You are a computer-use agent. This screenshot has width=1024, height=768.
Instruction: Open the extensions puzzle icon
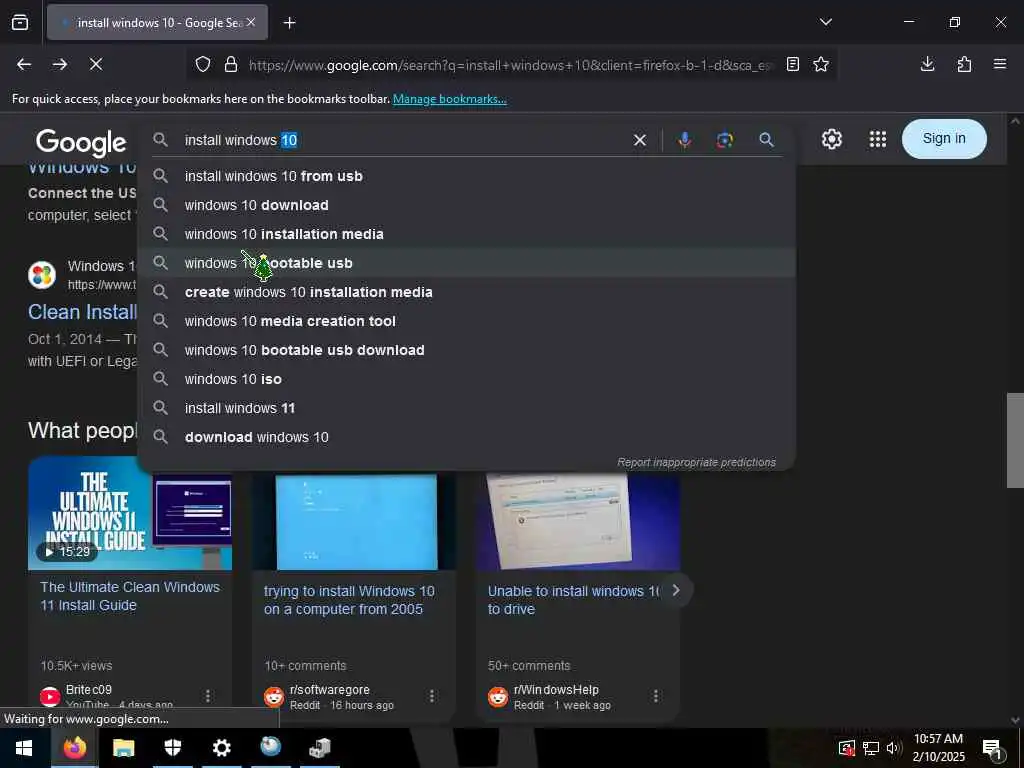click(964, 64)
